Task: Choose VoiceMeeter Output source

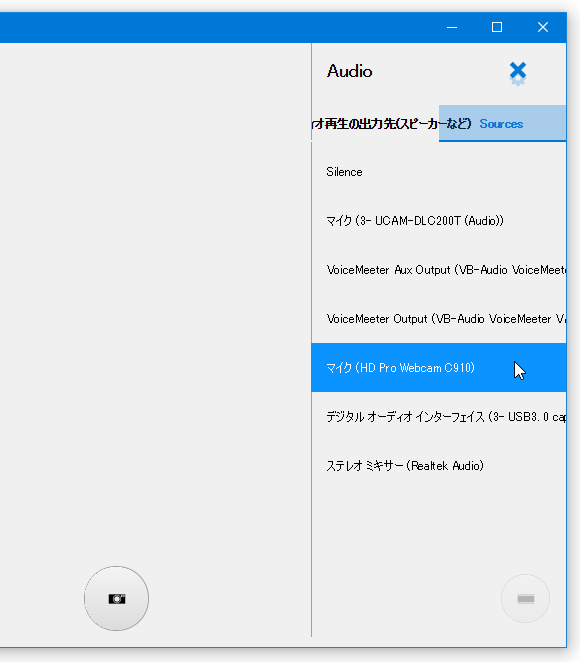Action: point(439,319)
